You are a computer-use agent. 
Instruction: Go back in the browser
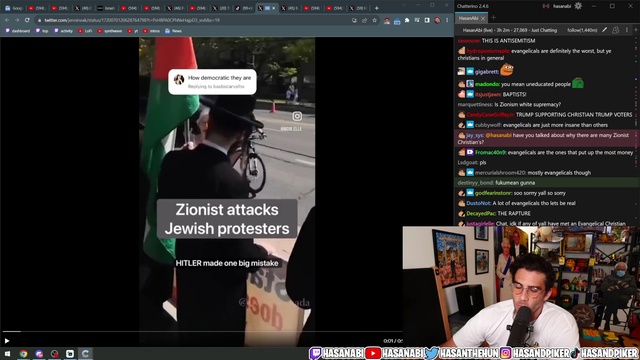coord(7,20)
